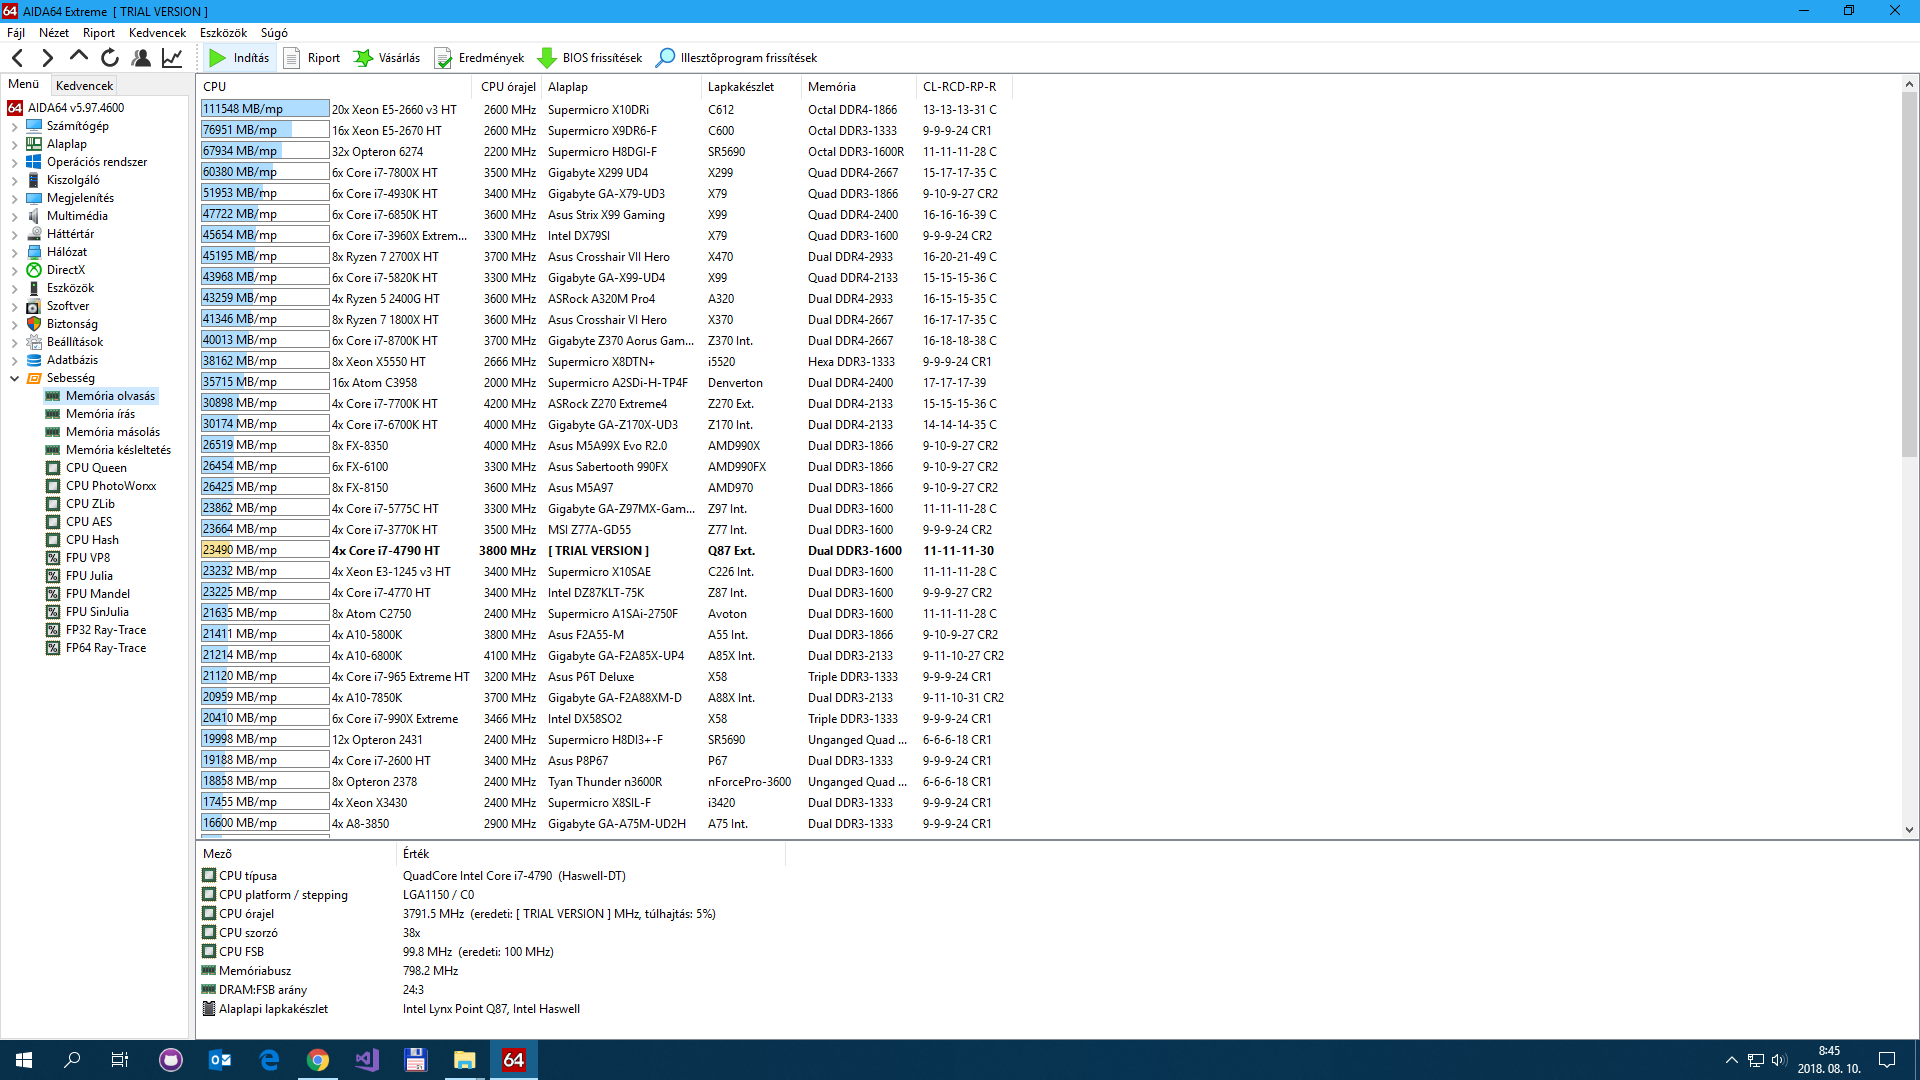The height and width of the screenshot is (1080, 1920).
Task: Expand the DirectX tree node
Action: (x=14, y=271)
